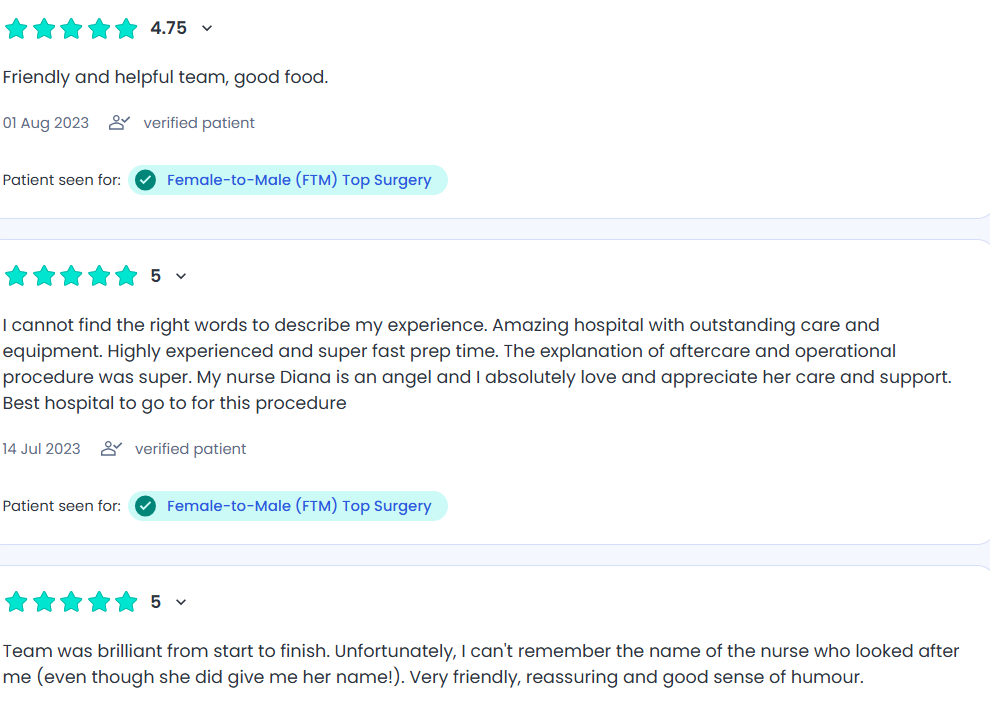Expand rating chevron on 14 Jul 2023 review

pyautogui.click(x=181, y=276)
